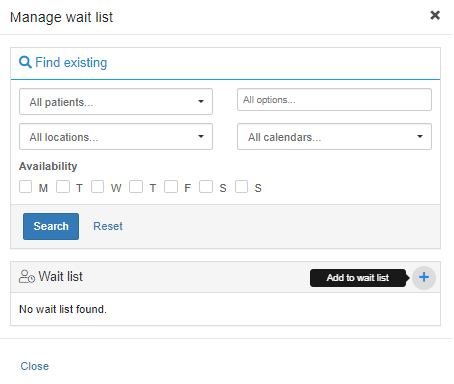Image resolution: width=454 pixels, height=384 pixels.
Task: Click the plus icon to add to wait list
Action: coord(423,277)
